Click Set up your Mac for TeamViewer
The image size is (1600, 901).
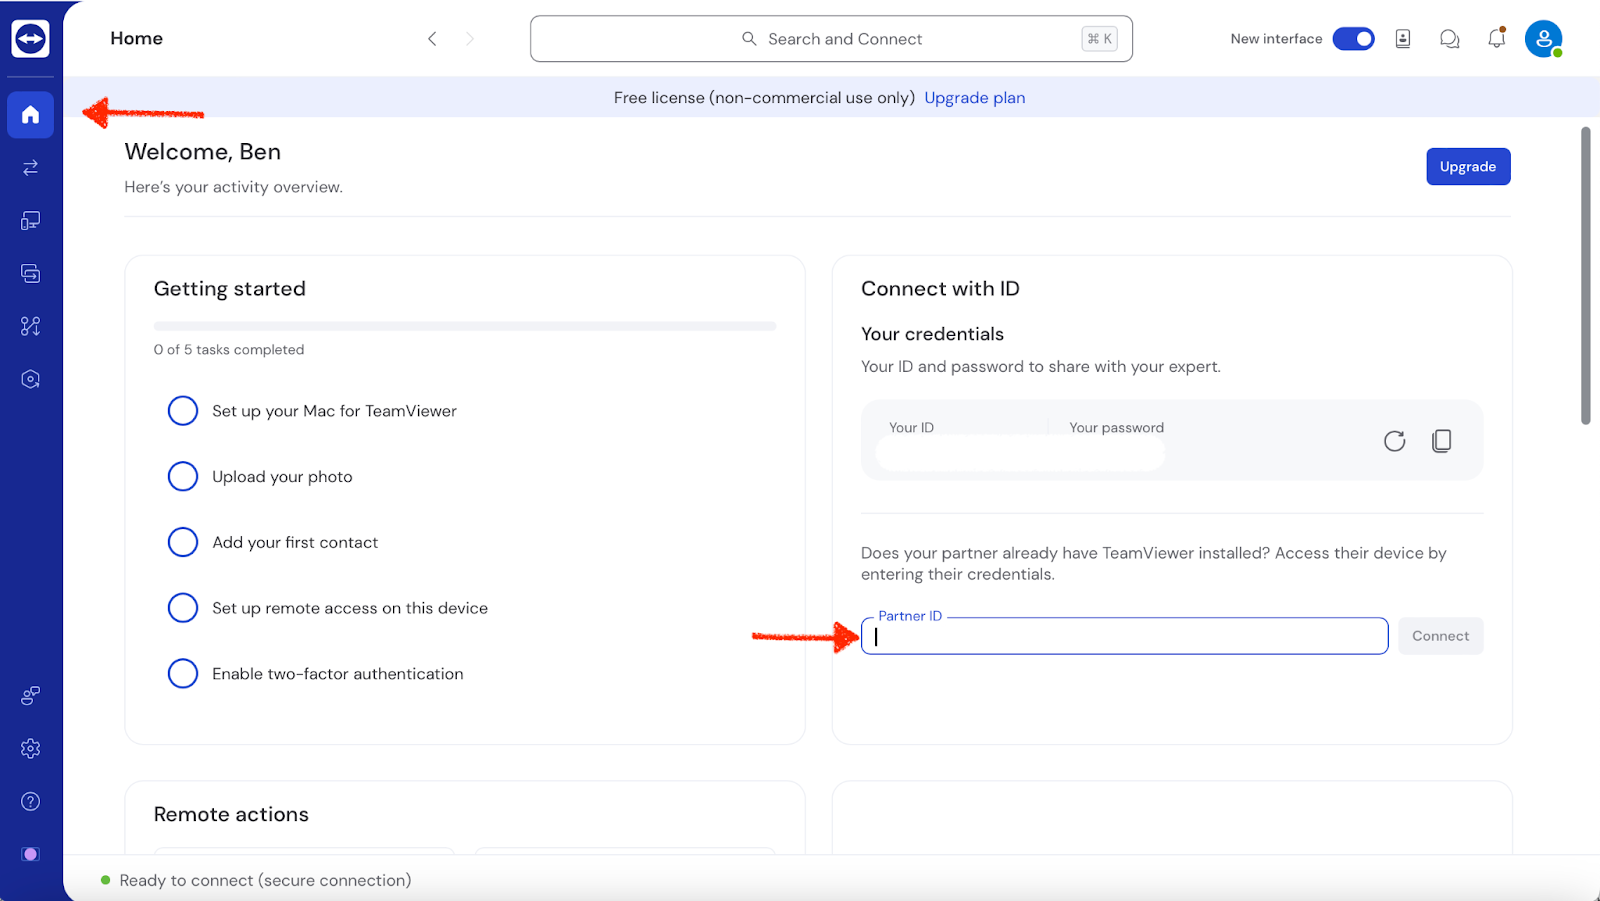coord(334,411)
